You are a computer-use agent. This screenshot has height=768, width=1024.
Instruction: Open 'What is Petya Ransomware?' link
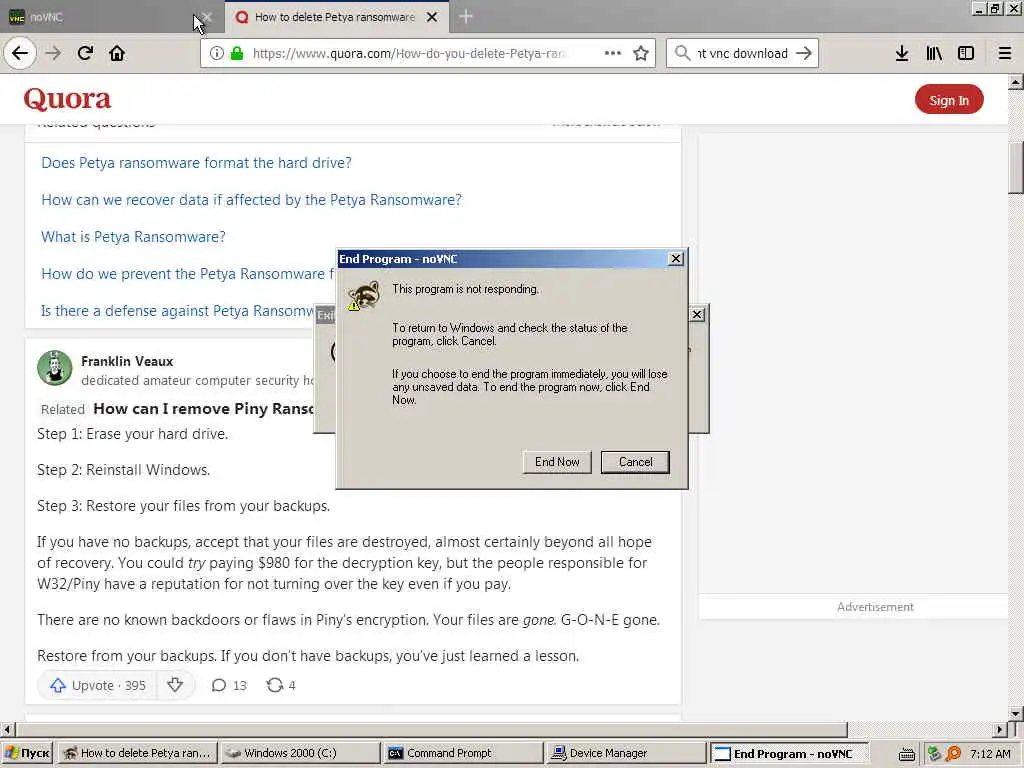pyautogui.click(x=133, y=237)
